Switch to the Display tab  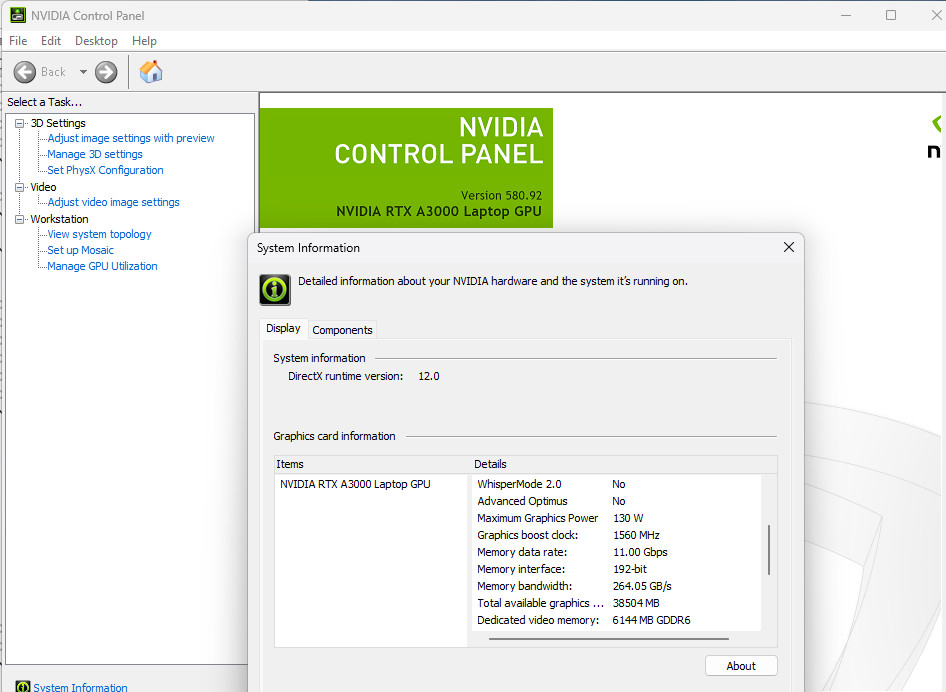(x=283, y=328)
